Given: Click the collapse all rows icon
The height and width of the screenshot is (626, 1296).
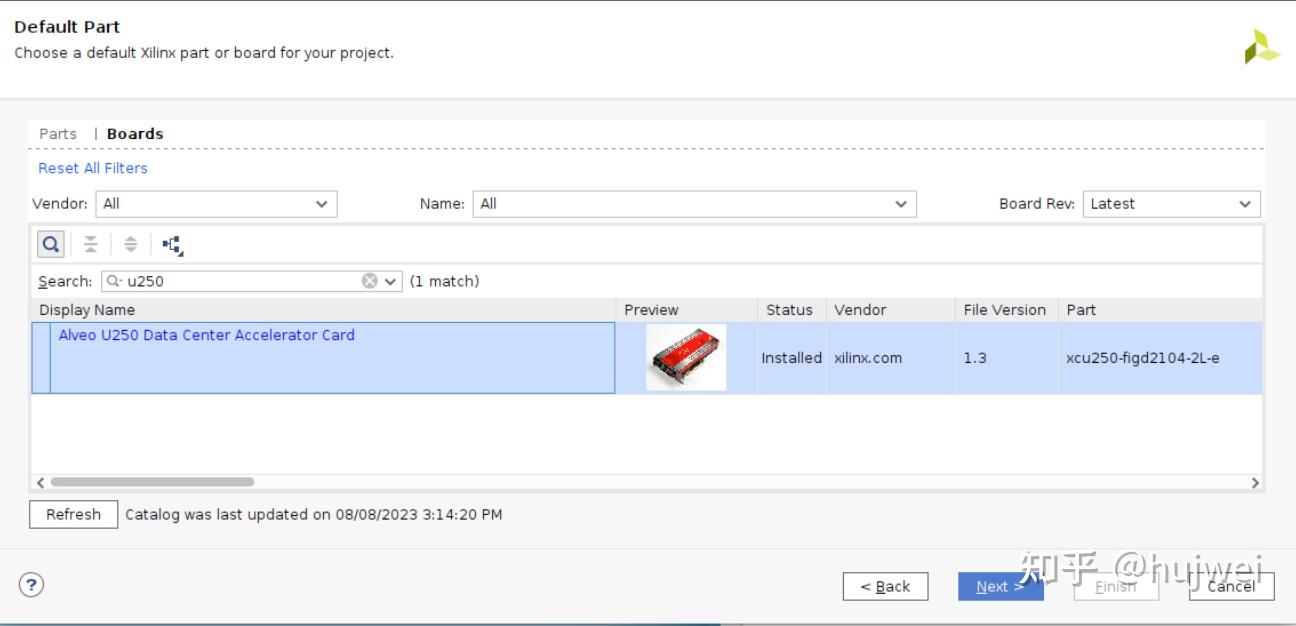Looking at the screenshot, I should click(90, 243).
